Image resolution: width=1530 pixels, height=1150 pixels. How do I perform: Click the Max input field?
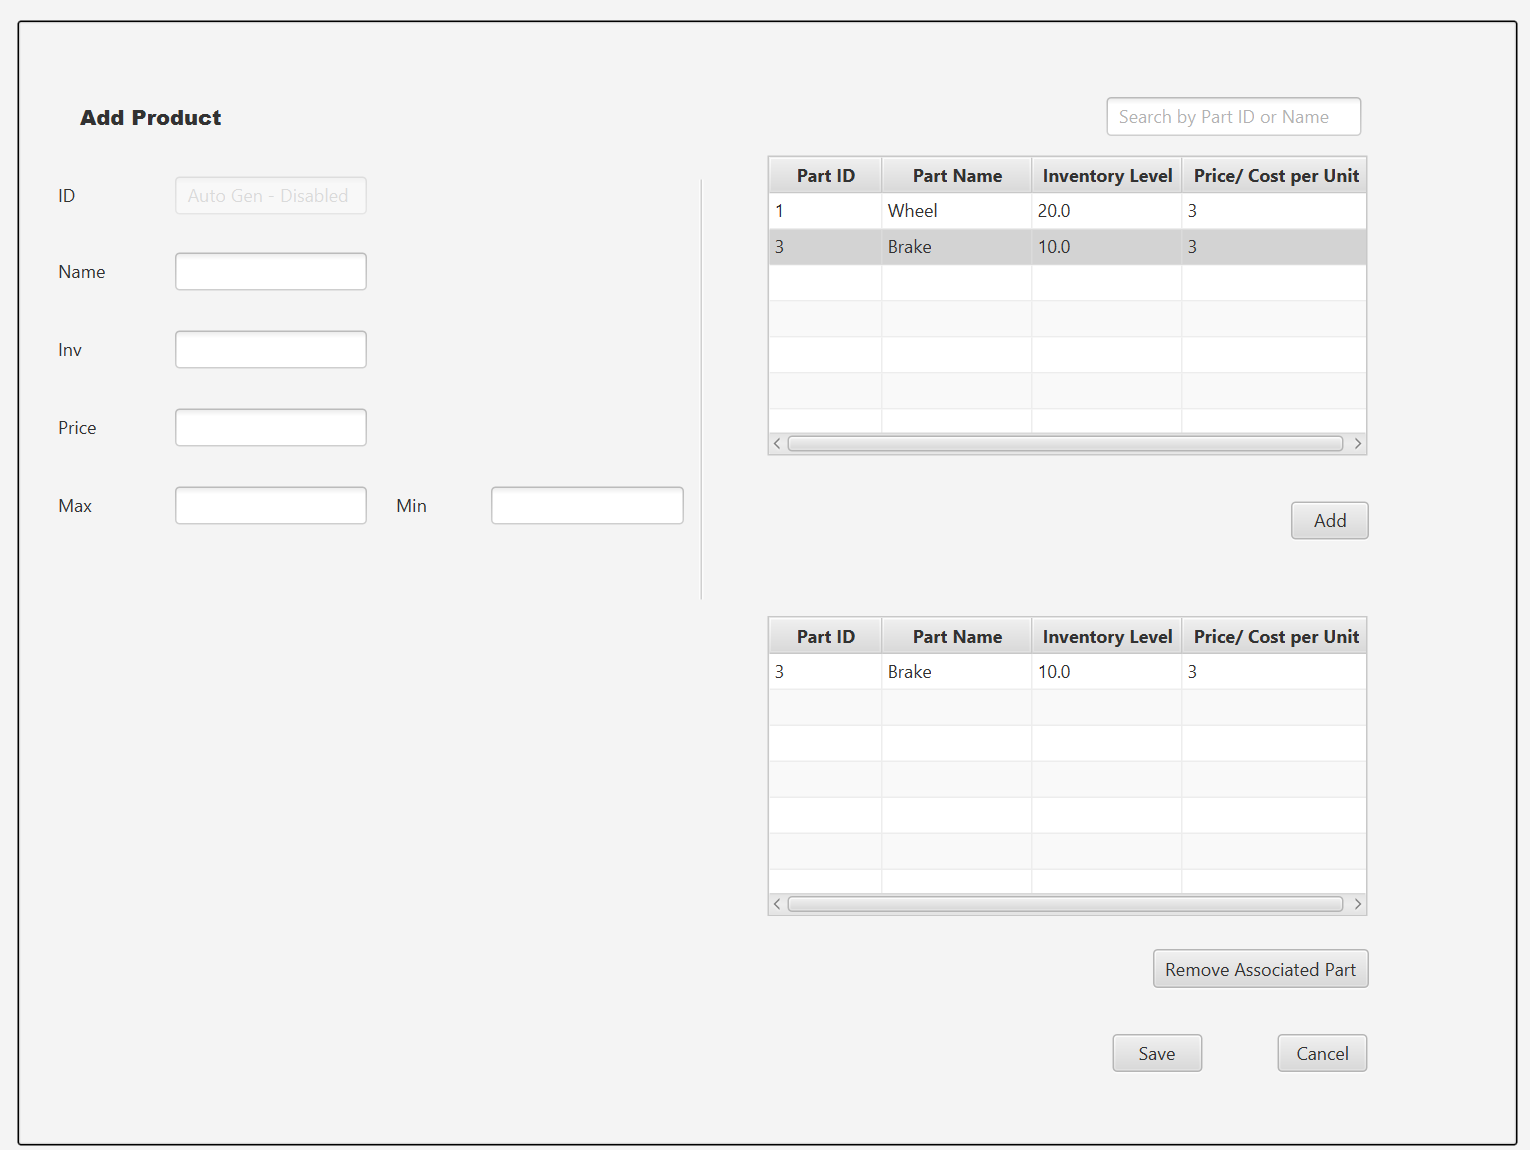[271, 506]
